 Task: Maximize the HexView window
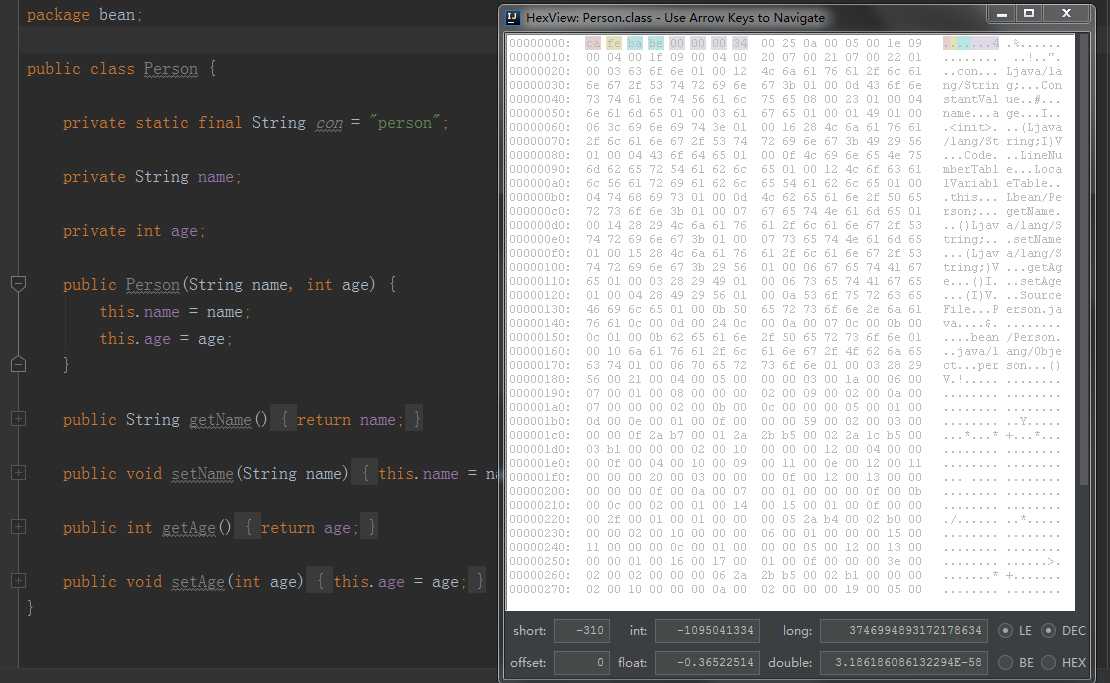(x=1029, y=14)
